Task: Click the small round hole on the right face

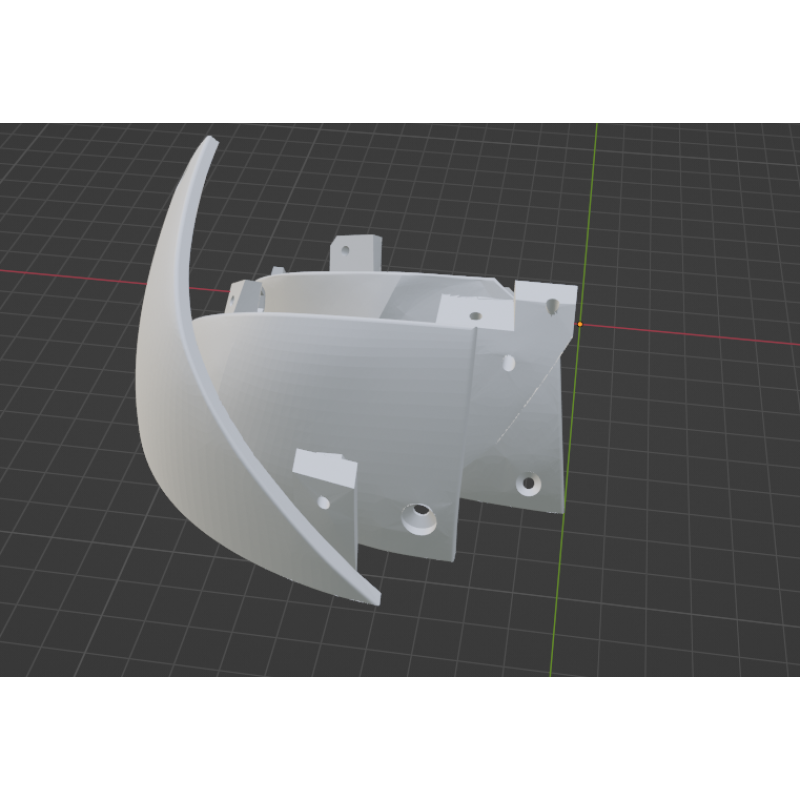Action: coord(507,362)
